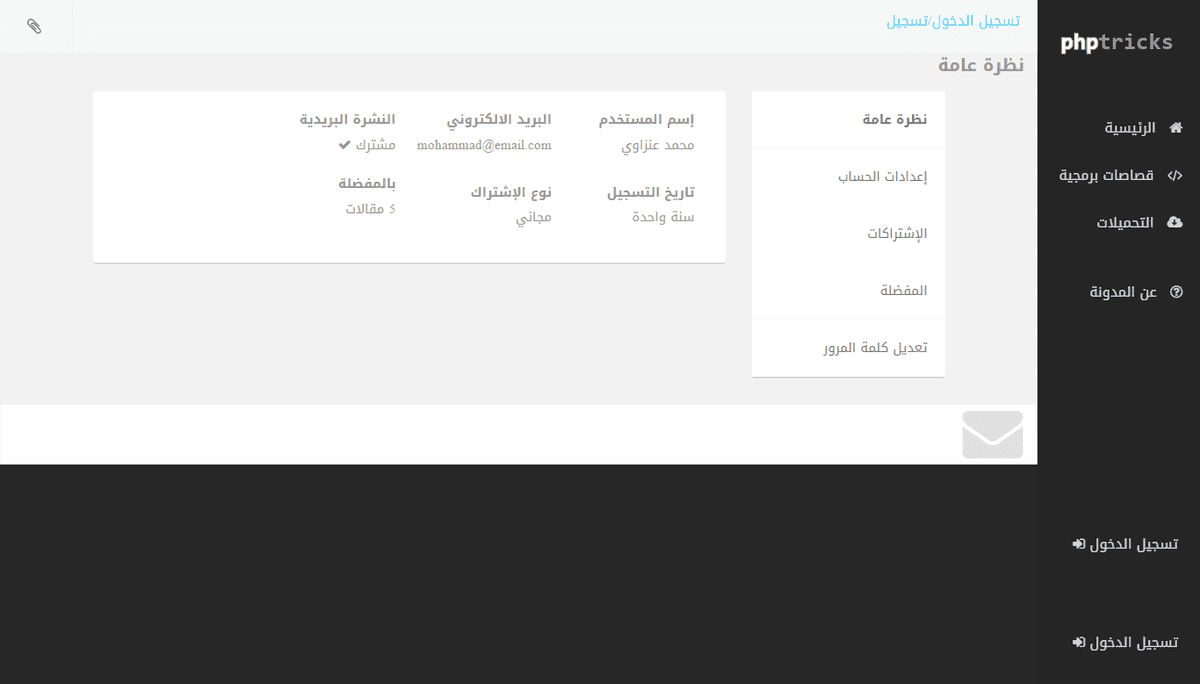Select the نظرة عامة account tab
The width and height of the screenshot is (1200, 684).
(848, 119)
